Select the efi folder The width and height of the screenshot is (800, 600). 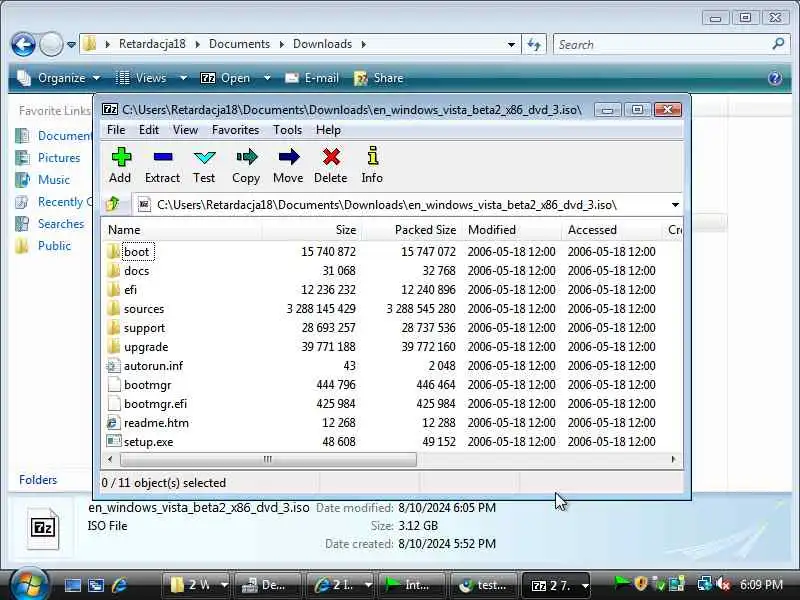130,290
